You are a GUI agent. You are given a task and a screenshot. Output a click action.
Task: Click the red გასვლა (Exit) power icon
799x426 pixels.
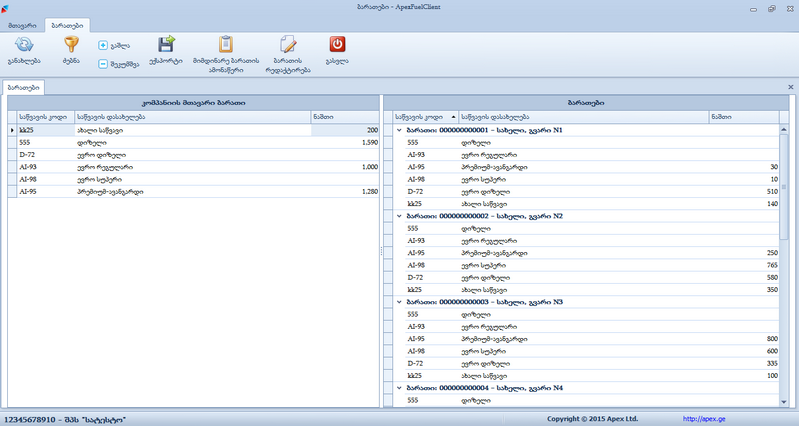click(x=337, y=44)
